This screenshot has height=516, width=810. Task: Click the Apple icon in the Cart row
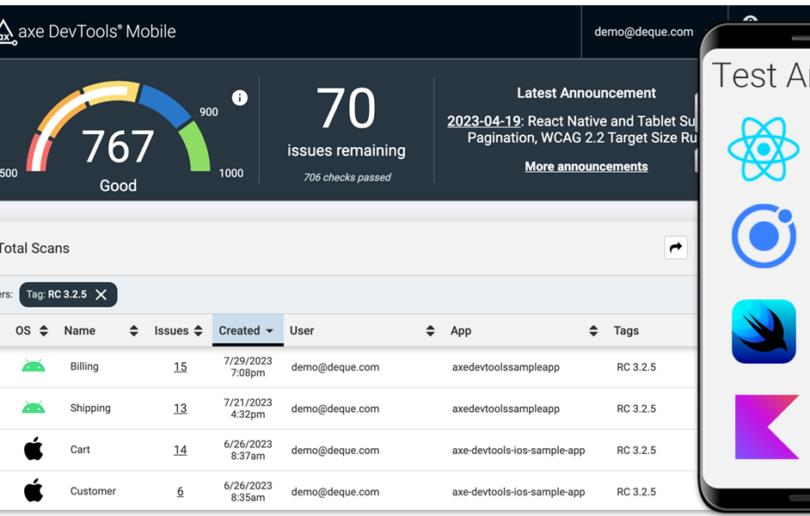point(33,450)
